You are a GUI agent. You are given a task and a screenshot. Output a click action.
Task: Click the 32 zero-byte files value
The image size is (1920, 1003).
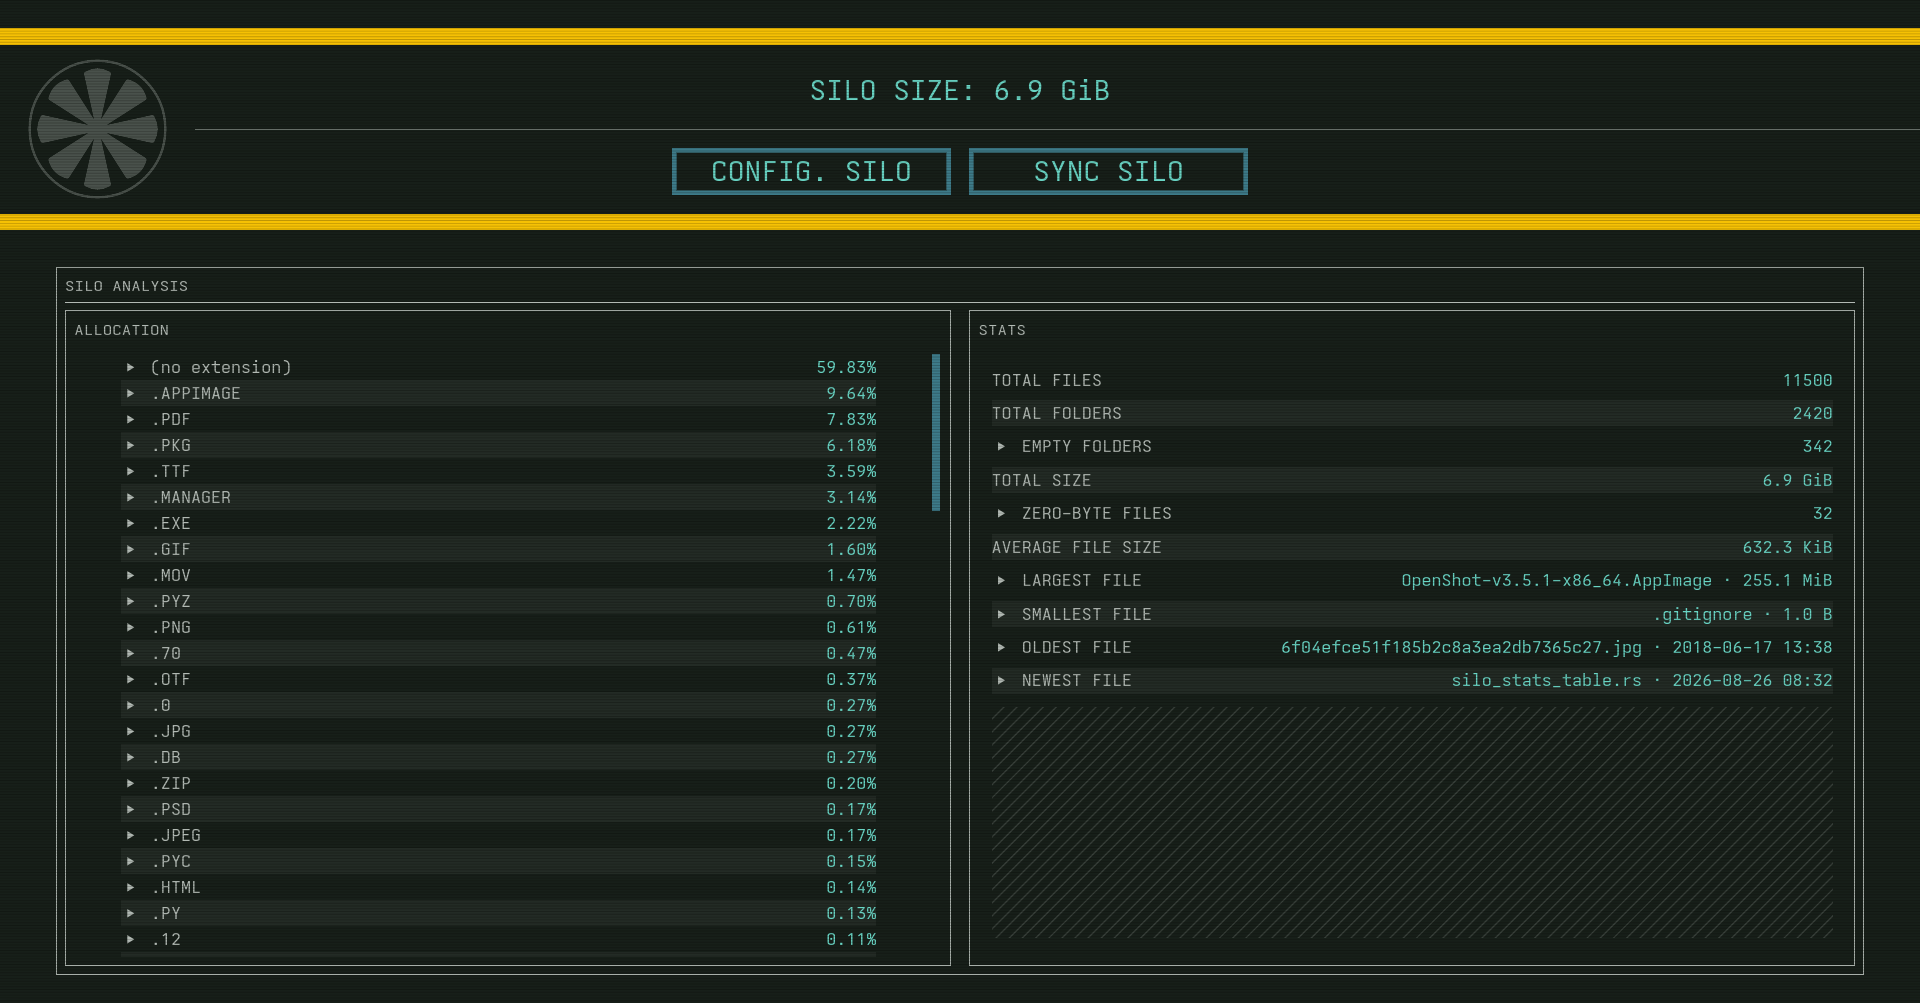click(x=1822, y=513)
